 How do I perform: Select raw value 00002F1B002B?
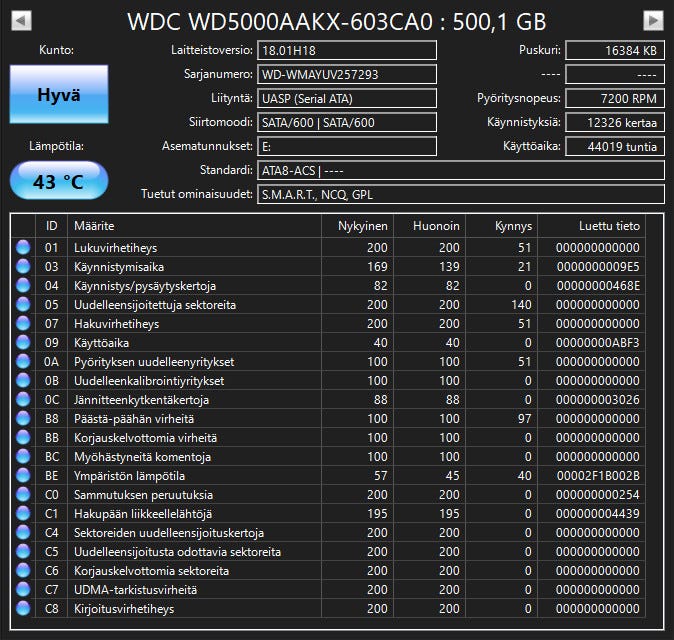(598, 476)
